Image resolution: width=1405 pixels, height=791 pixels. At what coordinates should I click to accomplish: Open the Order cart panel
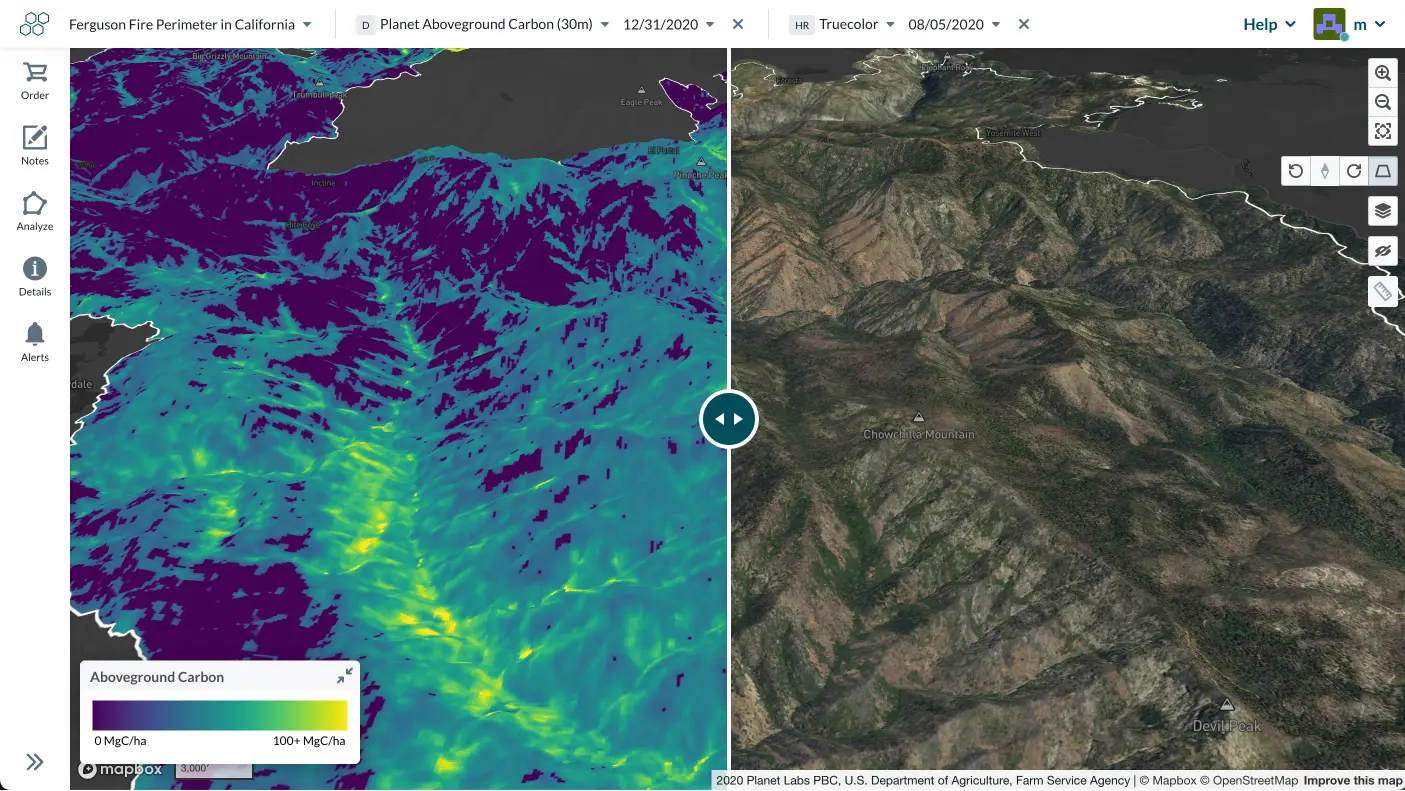click(x=35, y=81)
